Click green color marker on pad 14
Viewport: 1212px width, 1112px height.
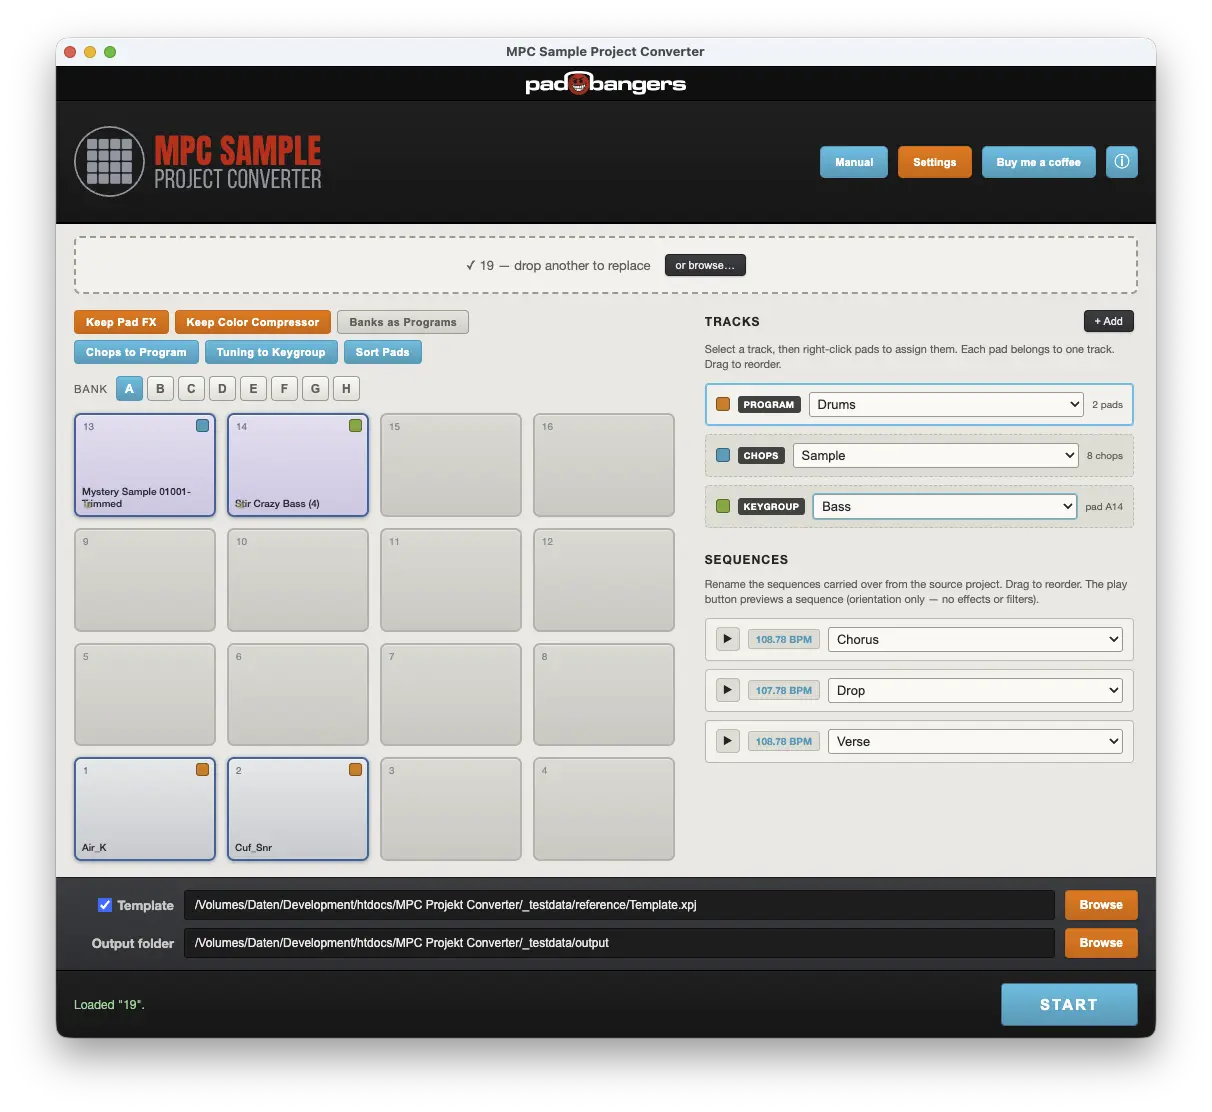[x=356, y=426]
